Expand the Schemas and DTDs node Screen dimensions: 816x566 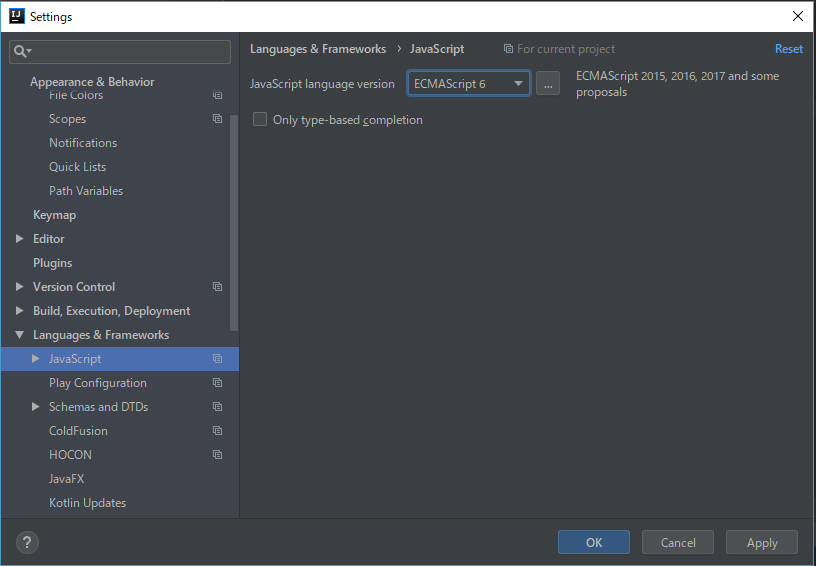click(35, 406)
